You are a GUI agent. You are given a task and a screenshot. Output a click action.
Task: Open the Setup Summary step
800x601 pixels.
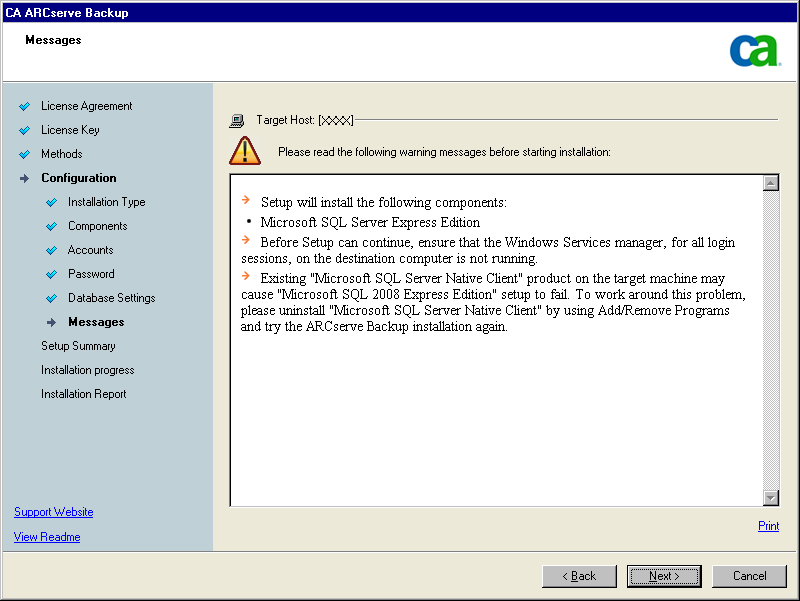click(78, 346)
